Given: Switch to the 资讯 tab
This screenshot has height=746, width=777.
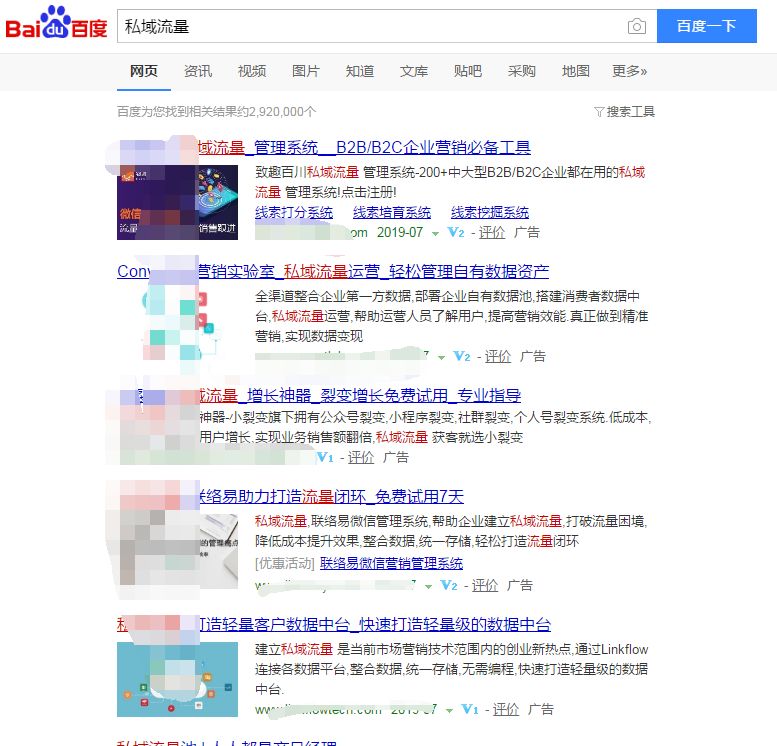Looking at the screenshot, I should tap(198, 71).
